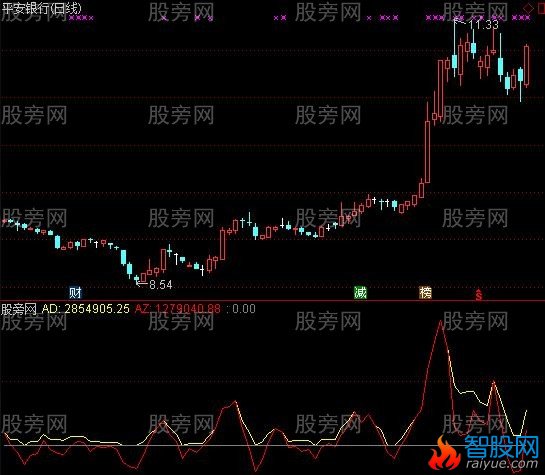Image resolution: width=545 pixels, height=475 pixels.
Task: Click the AZ: 1279040.88 indicator value
Action: [x=178, y=309]
